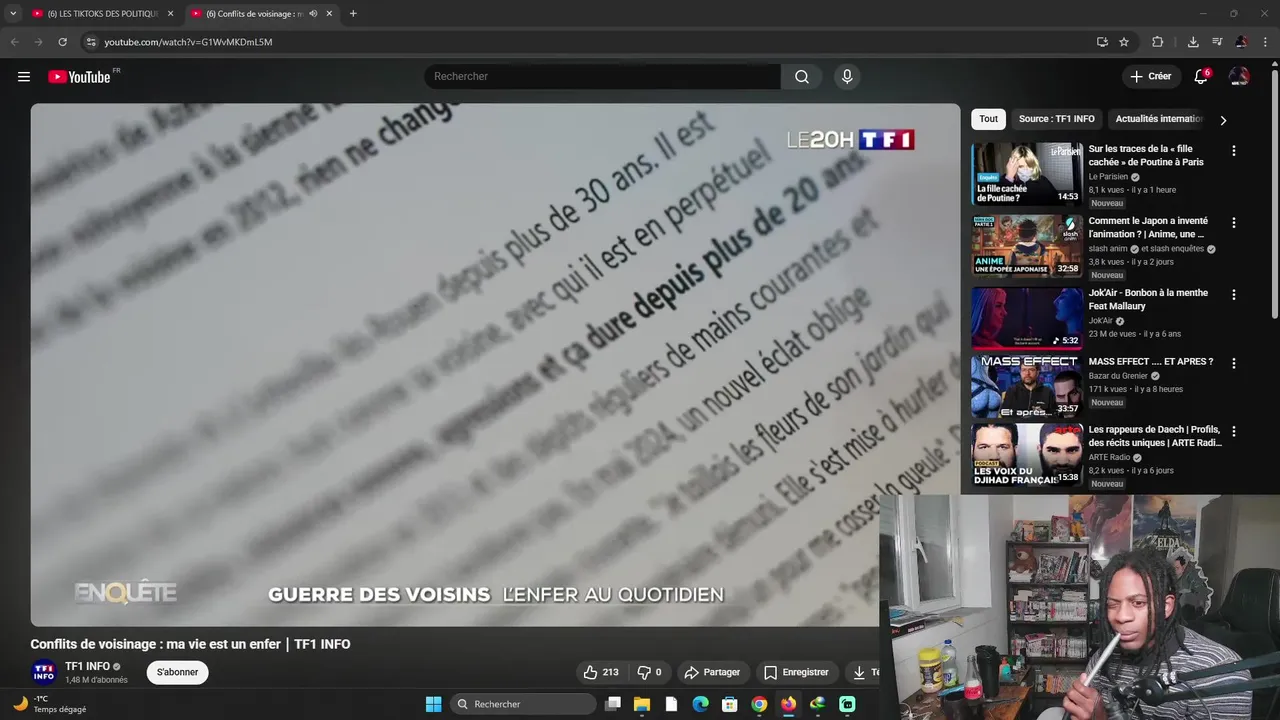Select the Conflits de voisinage tab

click(255, 14)
